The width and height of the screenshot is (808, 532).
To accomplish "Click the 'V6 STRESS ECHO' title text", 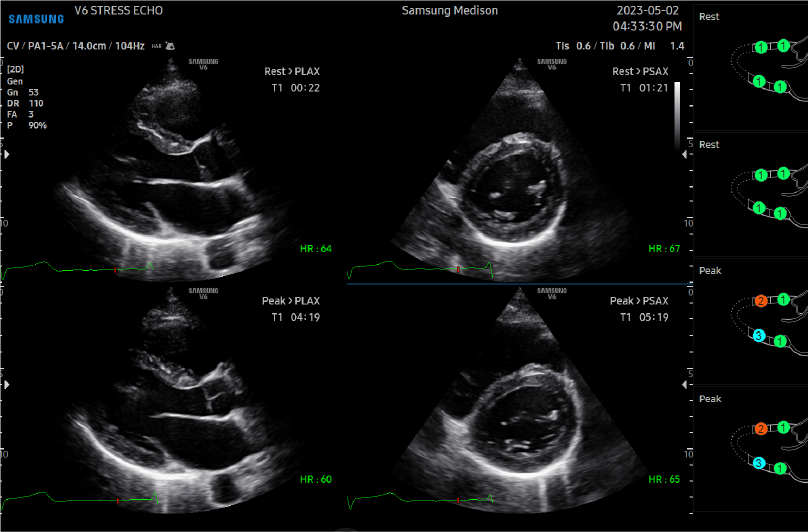I will [119, 11].
